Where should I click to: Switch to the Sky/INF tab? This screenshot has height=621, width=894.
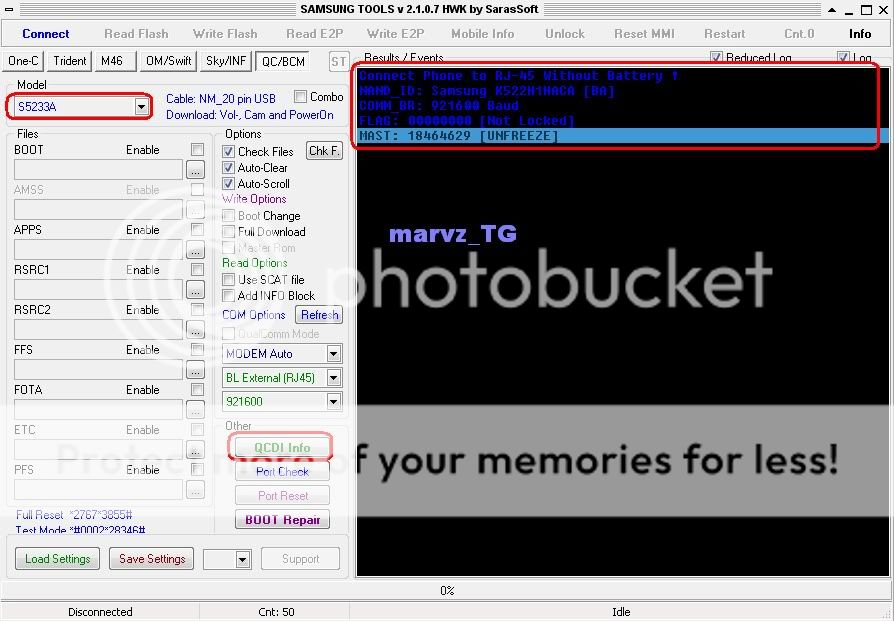[x=226, y=61]
